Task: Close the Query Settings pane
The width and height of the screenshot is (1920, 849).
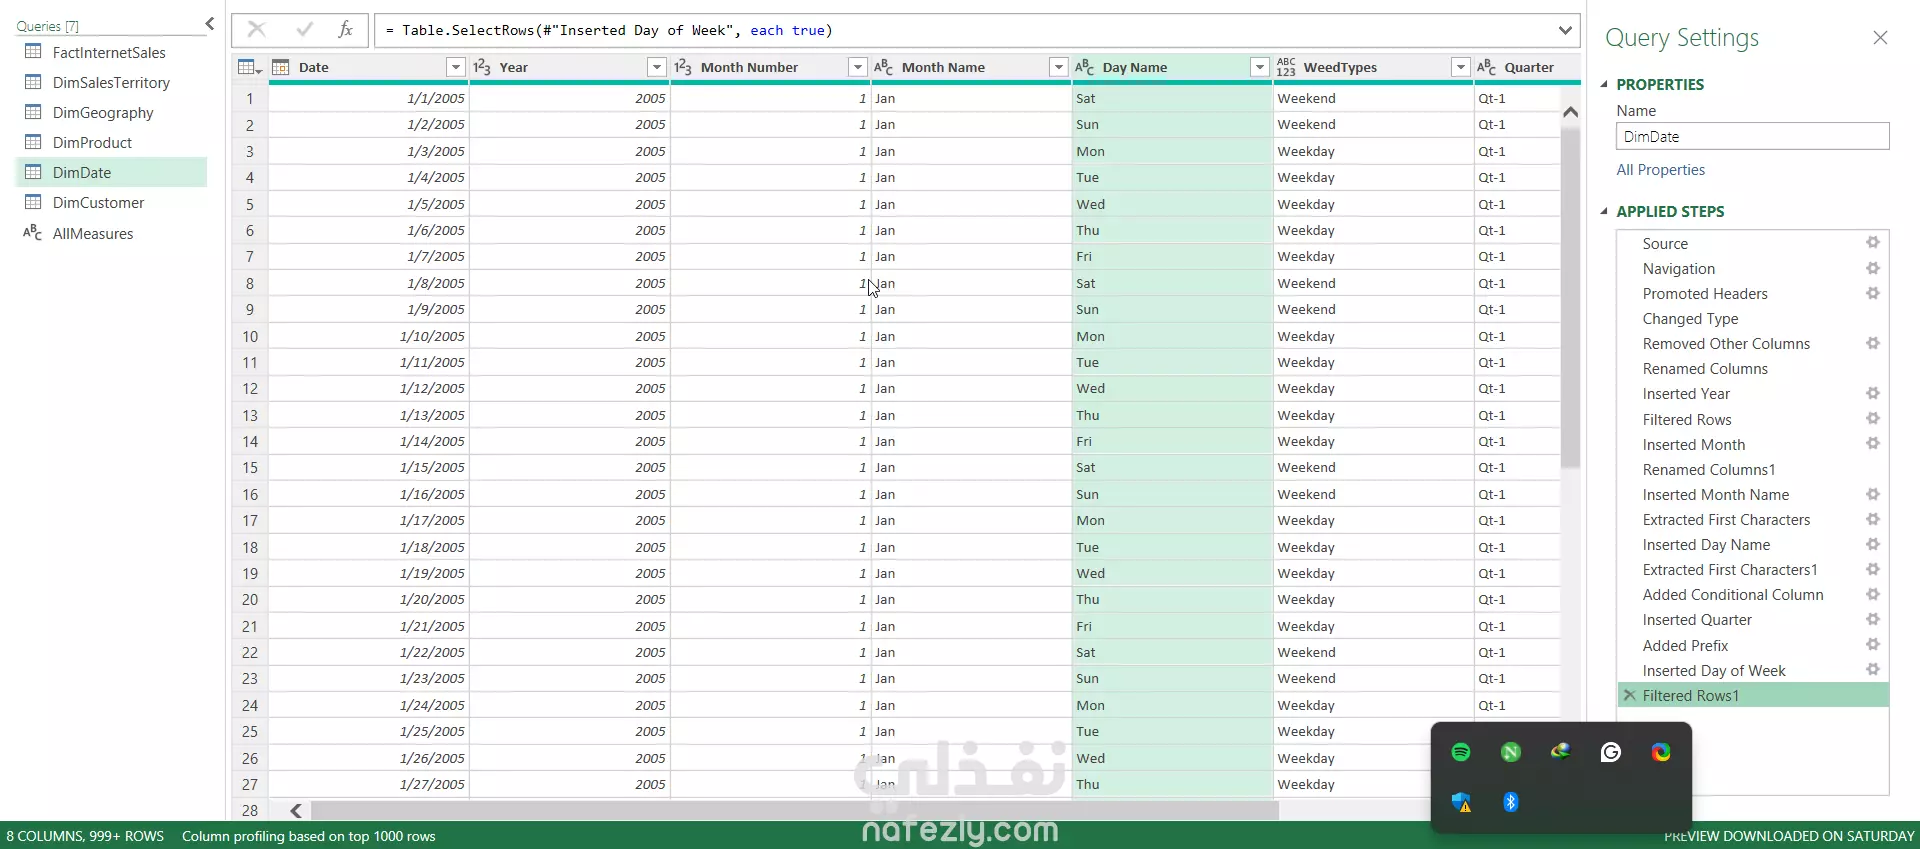Action: pyautogui.click(x=1880, y=38)
